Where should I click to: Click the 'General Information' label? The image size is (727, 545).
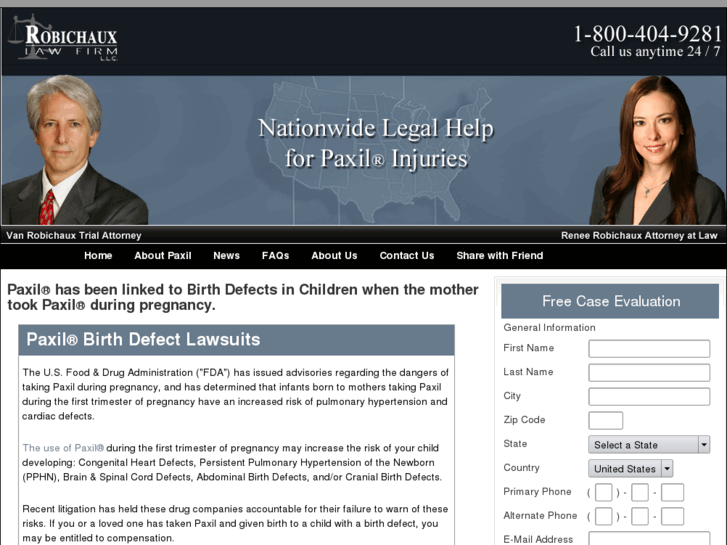coord(549,327)
